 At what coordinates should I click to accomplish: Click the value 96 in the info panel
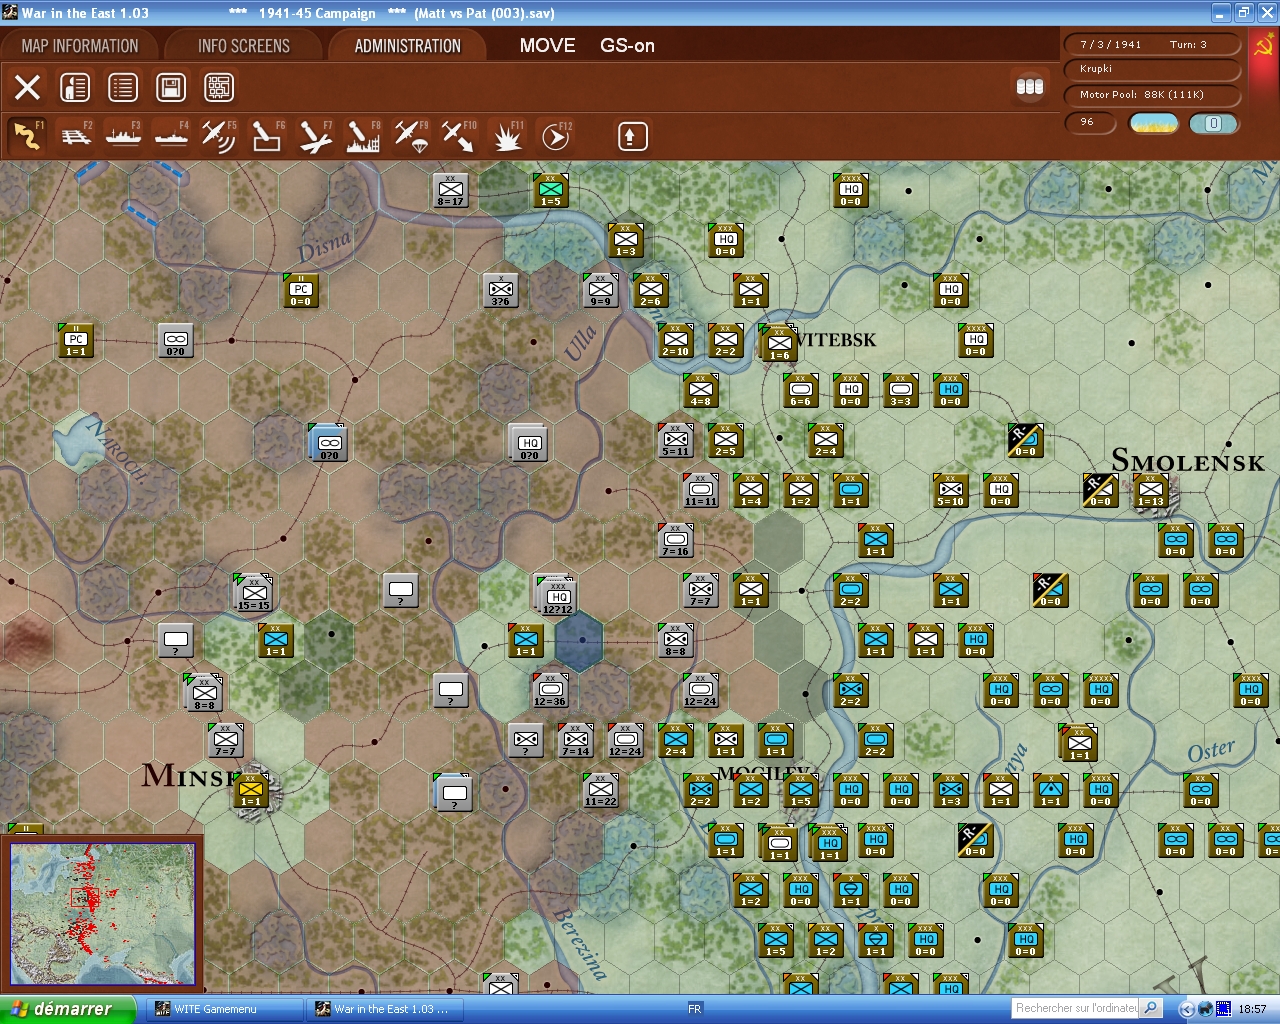coord(1092,122)
